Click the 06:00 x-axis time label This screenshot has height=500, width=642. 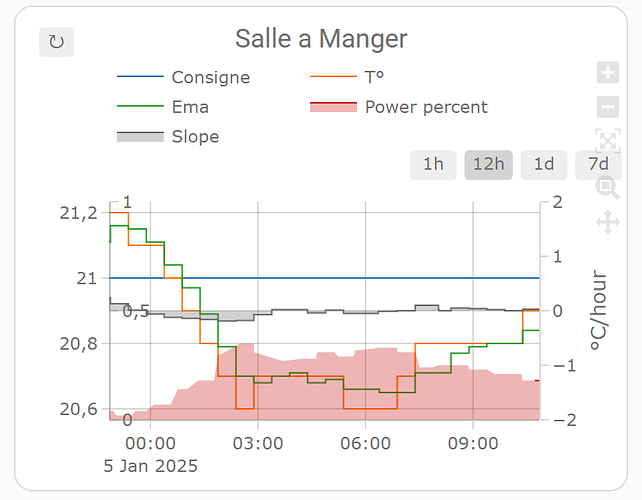click(x=366, y=442)
